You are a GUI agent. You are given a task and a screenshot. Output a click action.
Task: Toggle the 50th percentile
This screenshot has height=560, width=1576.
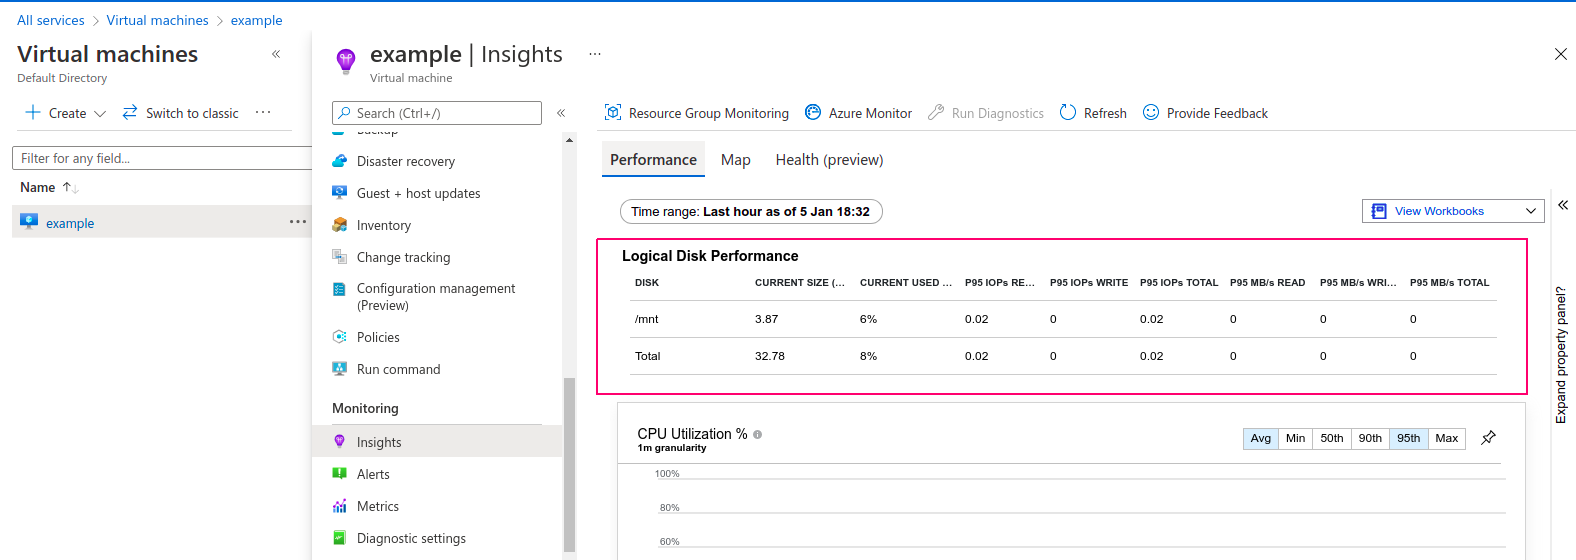[x=1332, y=438]
